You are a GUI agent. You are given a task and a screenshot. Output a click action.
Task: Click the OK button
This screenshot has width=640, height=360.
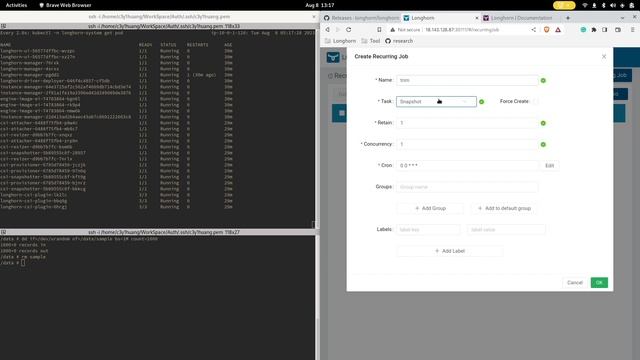(x=599, y=282)
